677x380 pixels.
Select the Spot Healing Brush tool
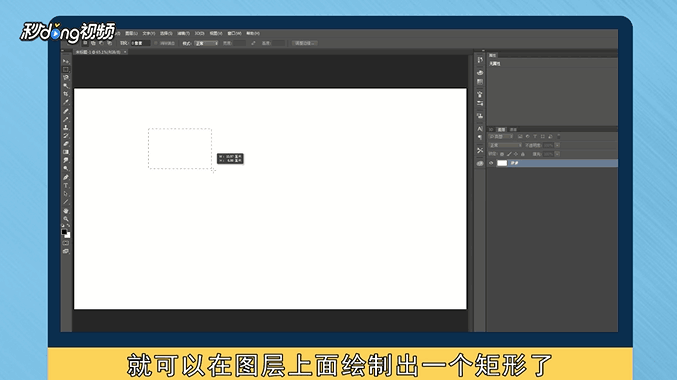pyautogui.click(x=66, y=111)
